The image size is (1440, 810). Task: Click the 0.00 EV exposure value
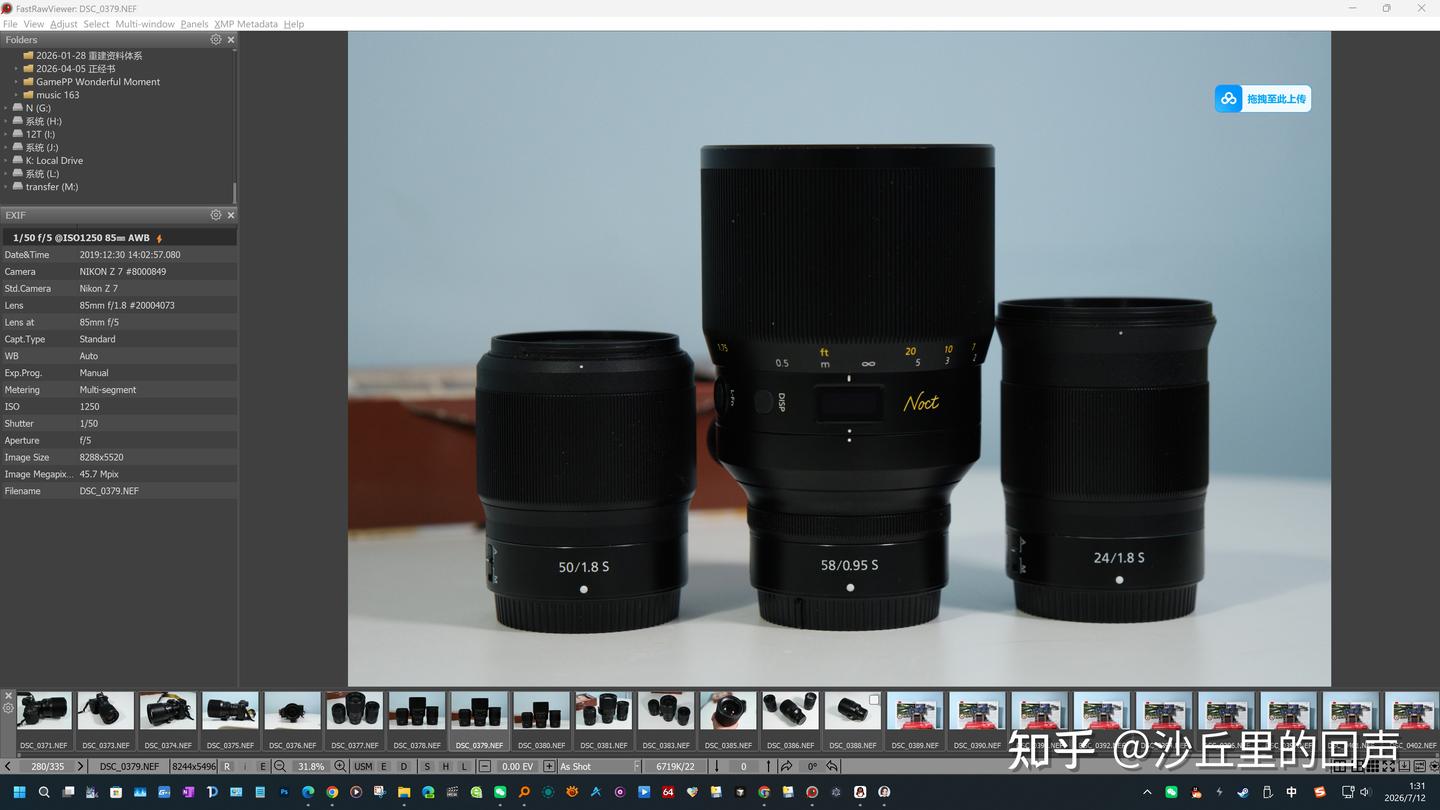click(517, 766)
